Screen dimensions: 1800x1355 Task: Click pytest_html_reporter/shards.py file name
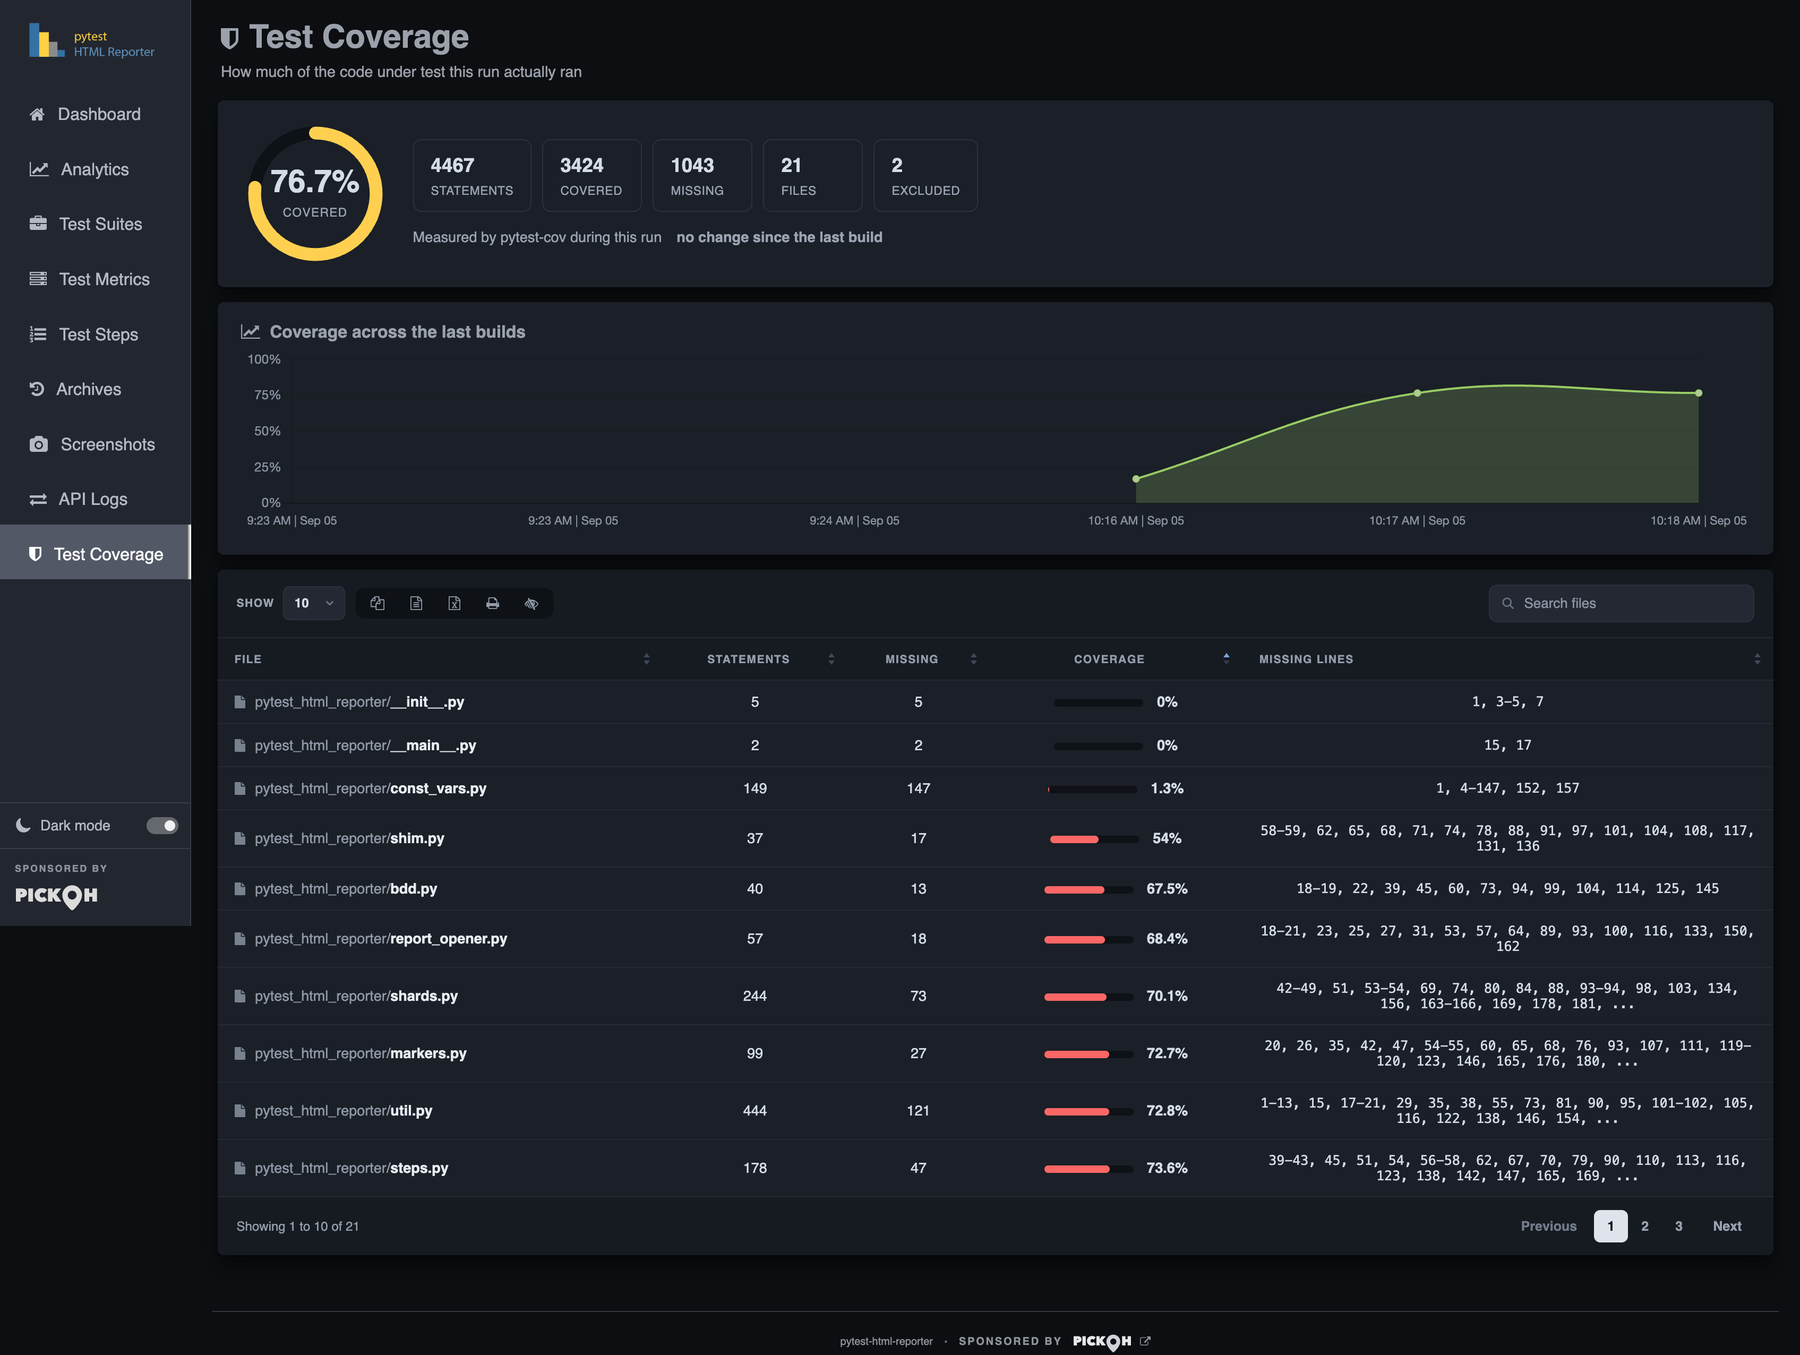pos(356,996)
